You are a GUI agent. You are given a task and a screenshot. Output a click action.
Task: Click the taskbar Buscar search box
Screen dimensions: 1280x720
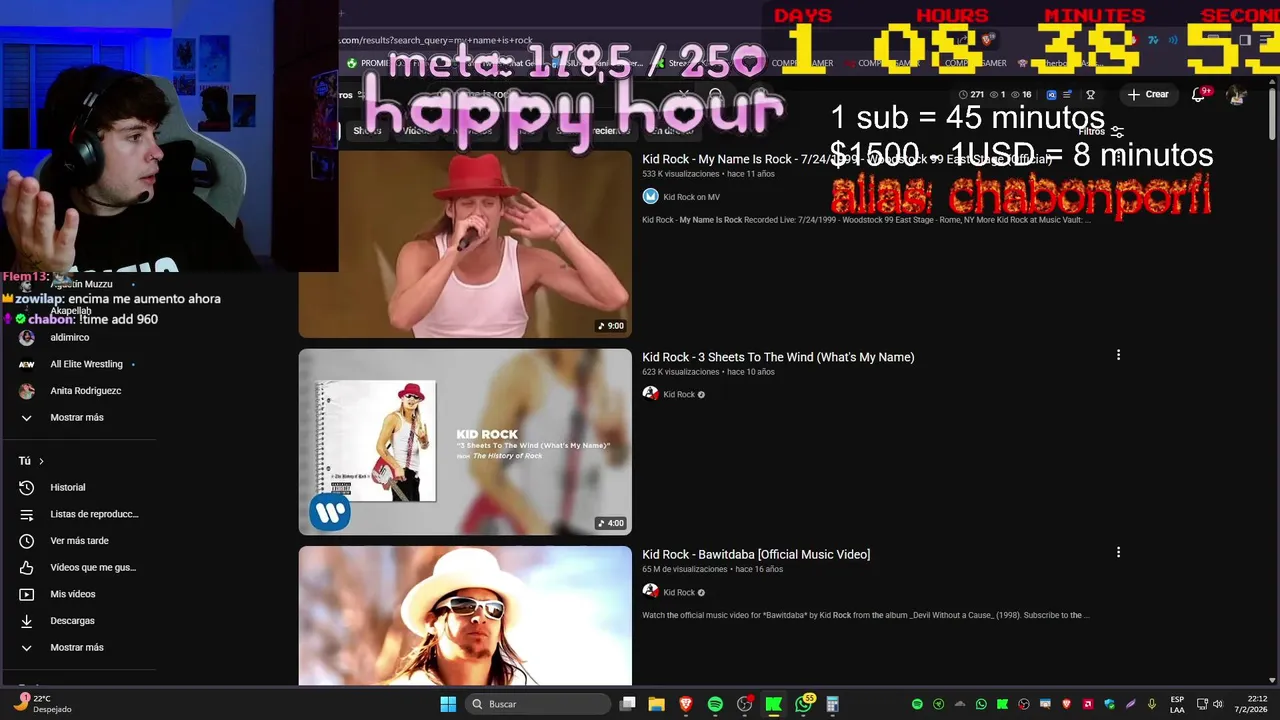(539, 704)
